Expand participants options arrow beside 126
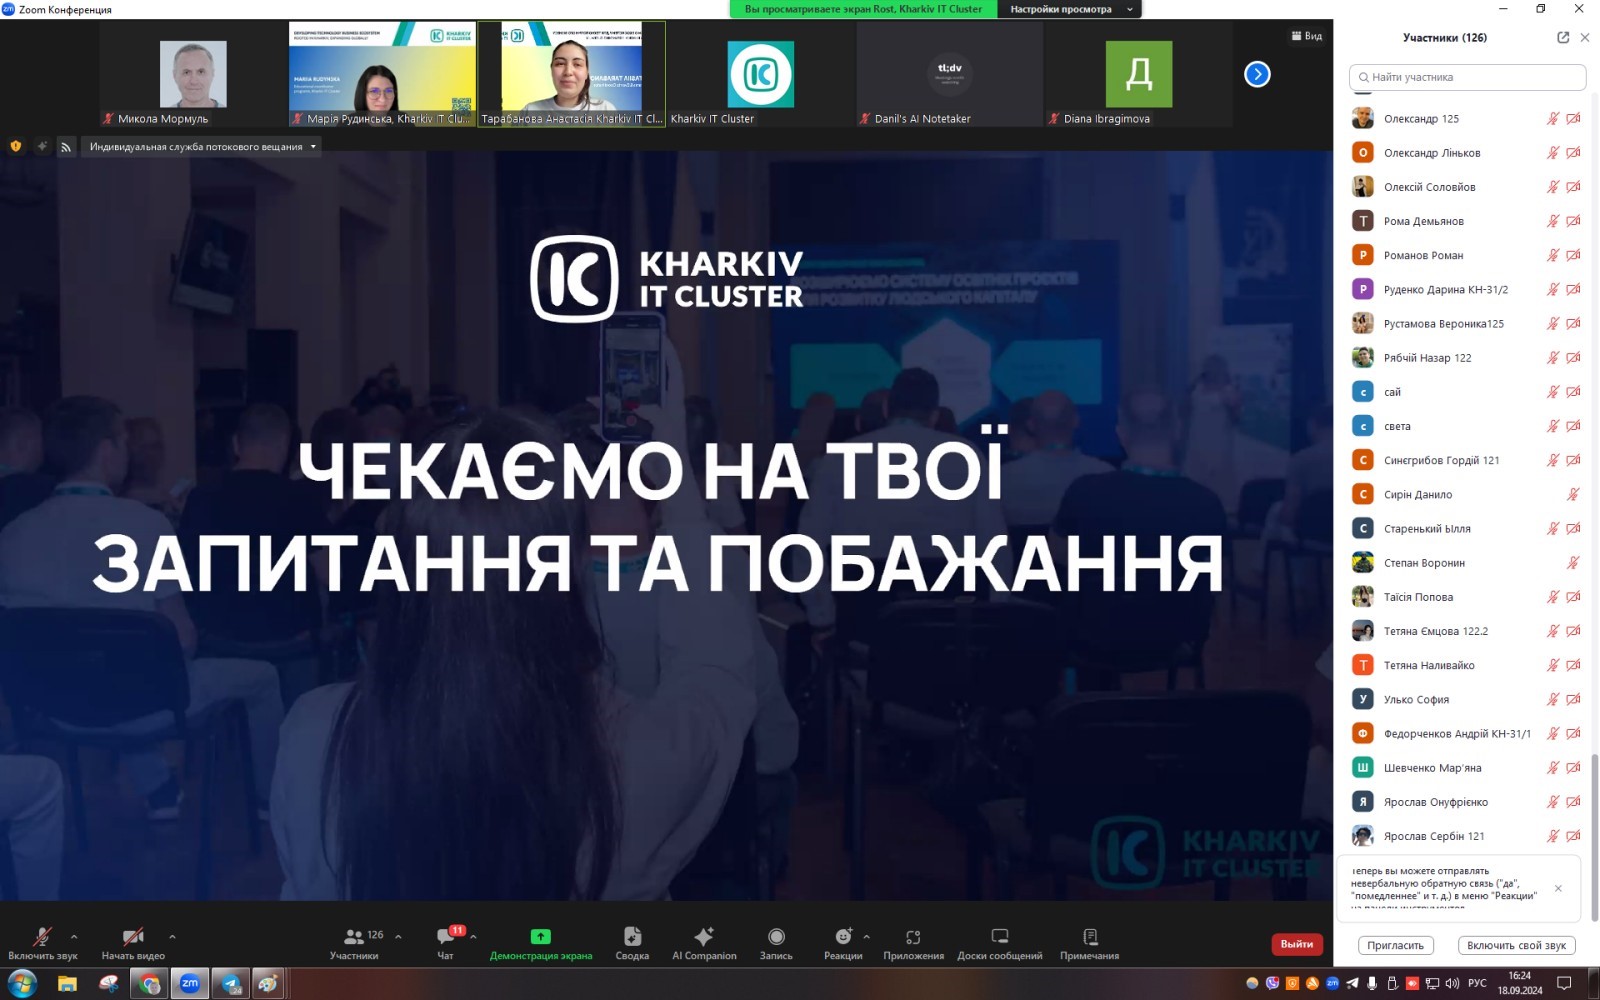Image resolution: width=1600 pixels, height=1000 pixels. tap(398, 937)
